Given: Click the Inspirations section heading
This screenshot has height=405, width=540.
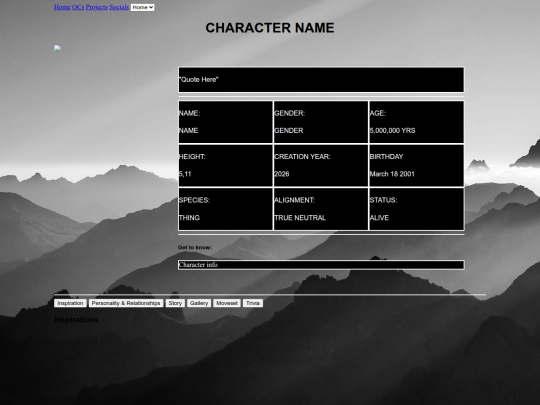Looking at the screenshot, I should (76, 320).
